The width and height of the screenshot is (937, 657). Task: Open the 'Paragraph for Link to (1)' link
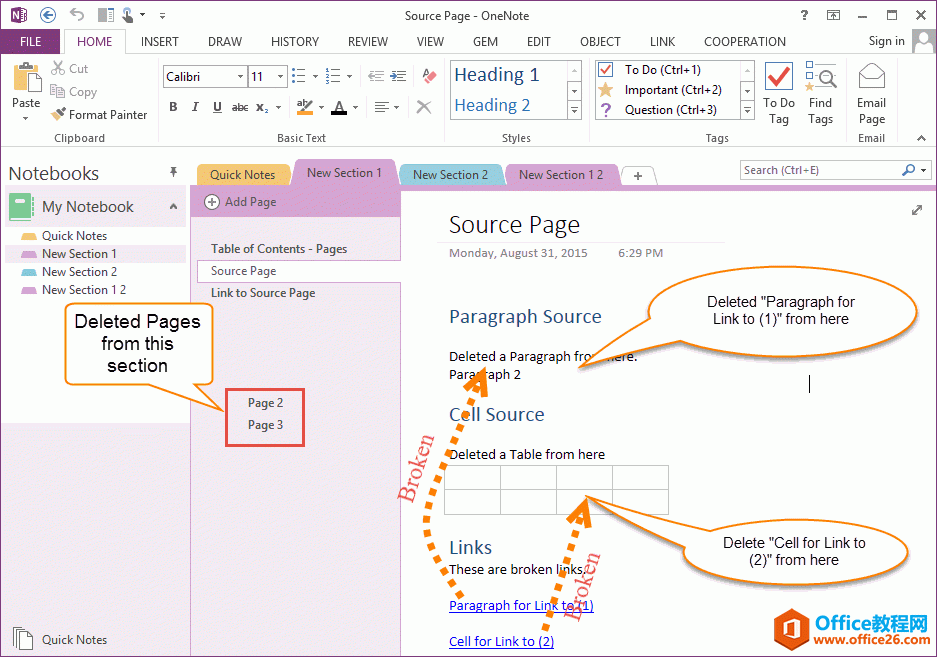521,605
